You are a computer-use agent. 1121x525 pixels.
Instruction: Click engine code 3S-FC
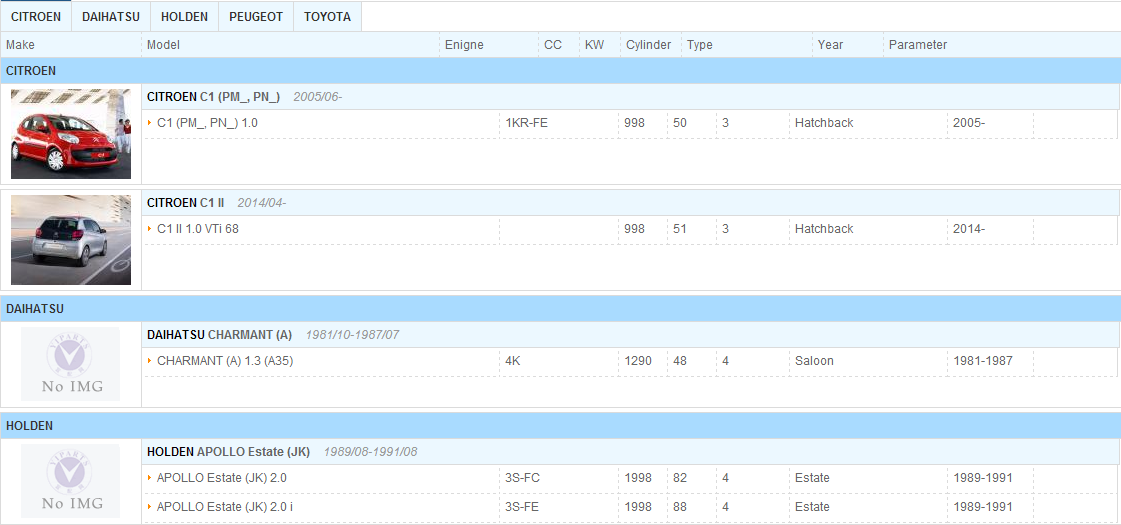pyautogui.click(x=523, y=478)
